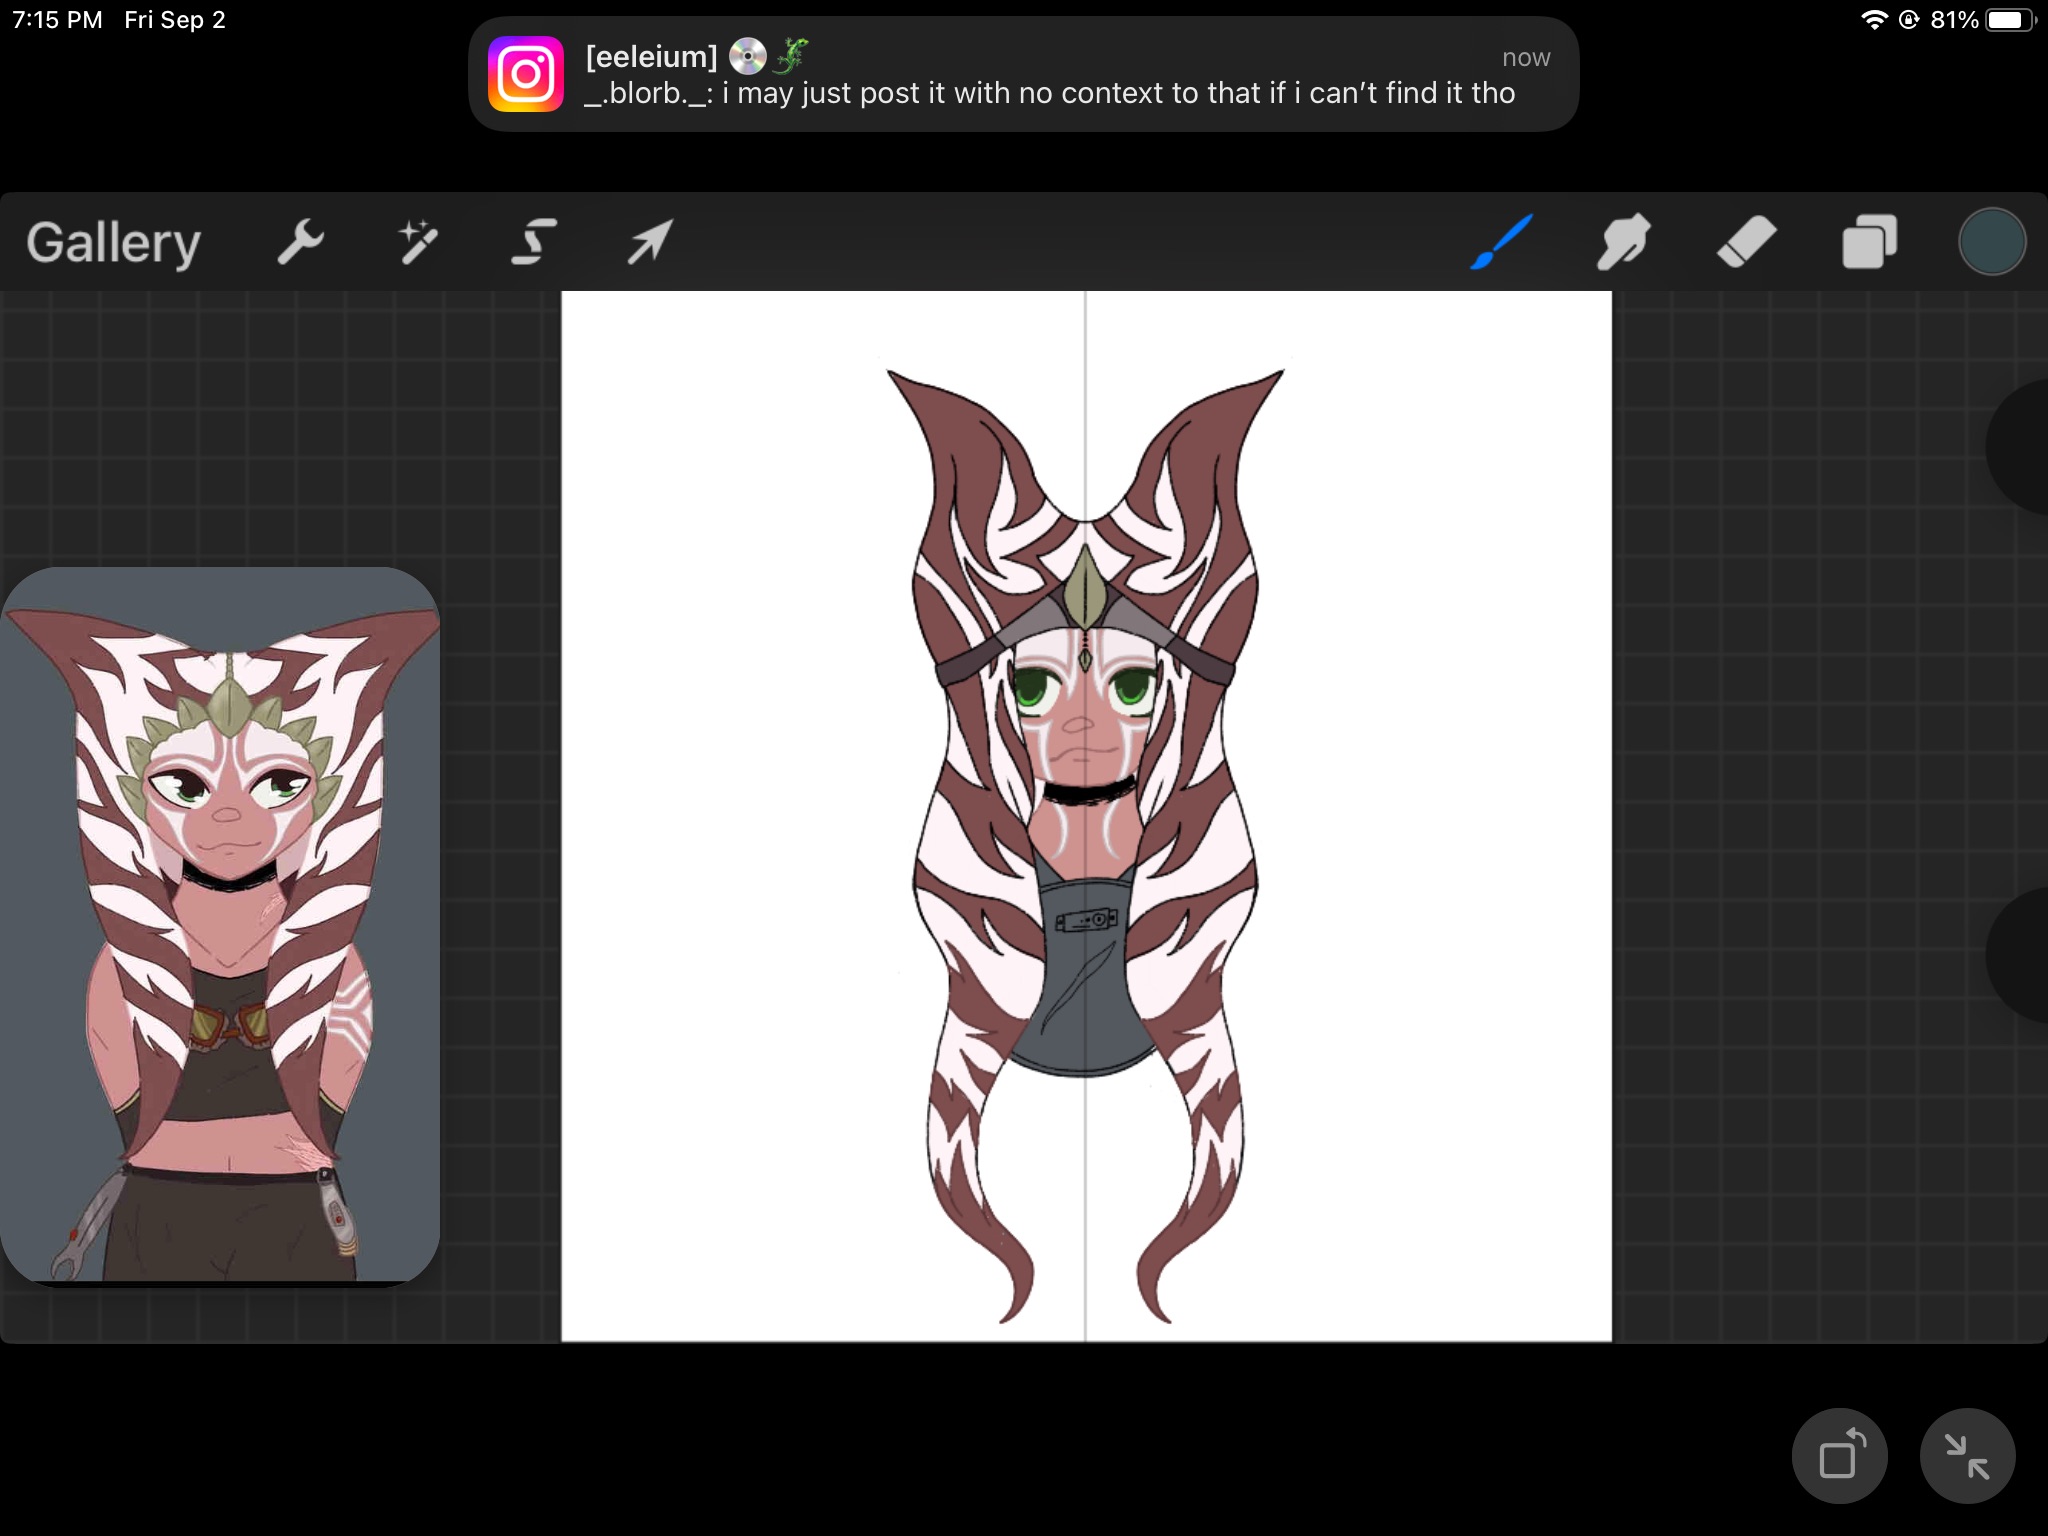Tap the floating reference image thumbnail
The width and height of the screenshot is (2048, 1536).
(x=220, y=925)
